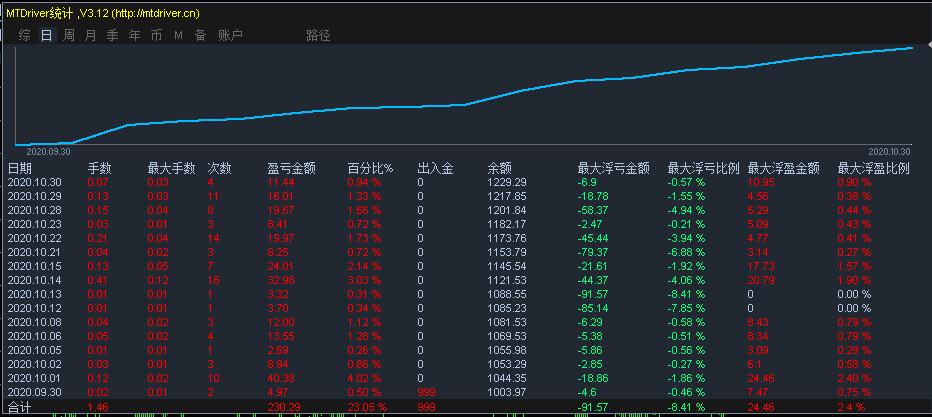Click the 盈亏金额 column header

coord(291,169)
